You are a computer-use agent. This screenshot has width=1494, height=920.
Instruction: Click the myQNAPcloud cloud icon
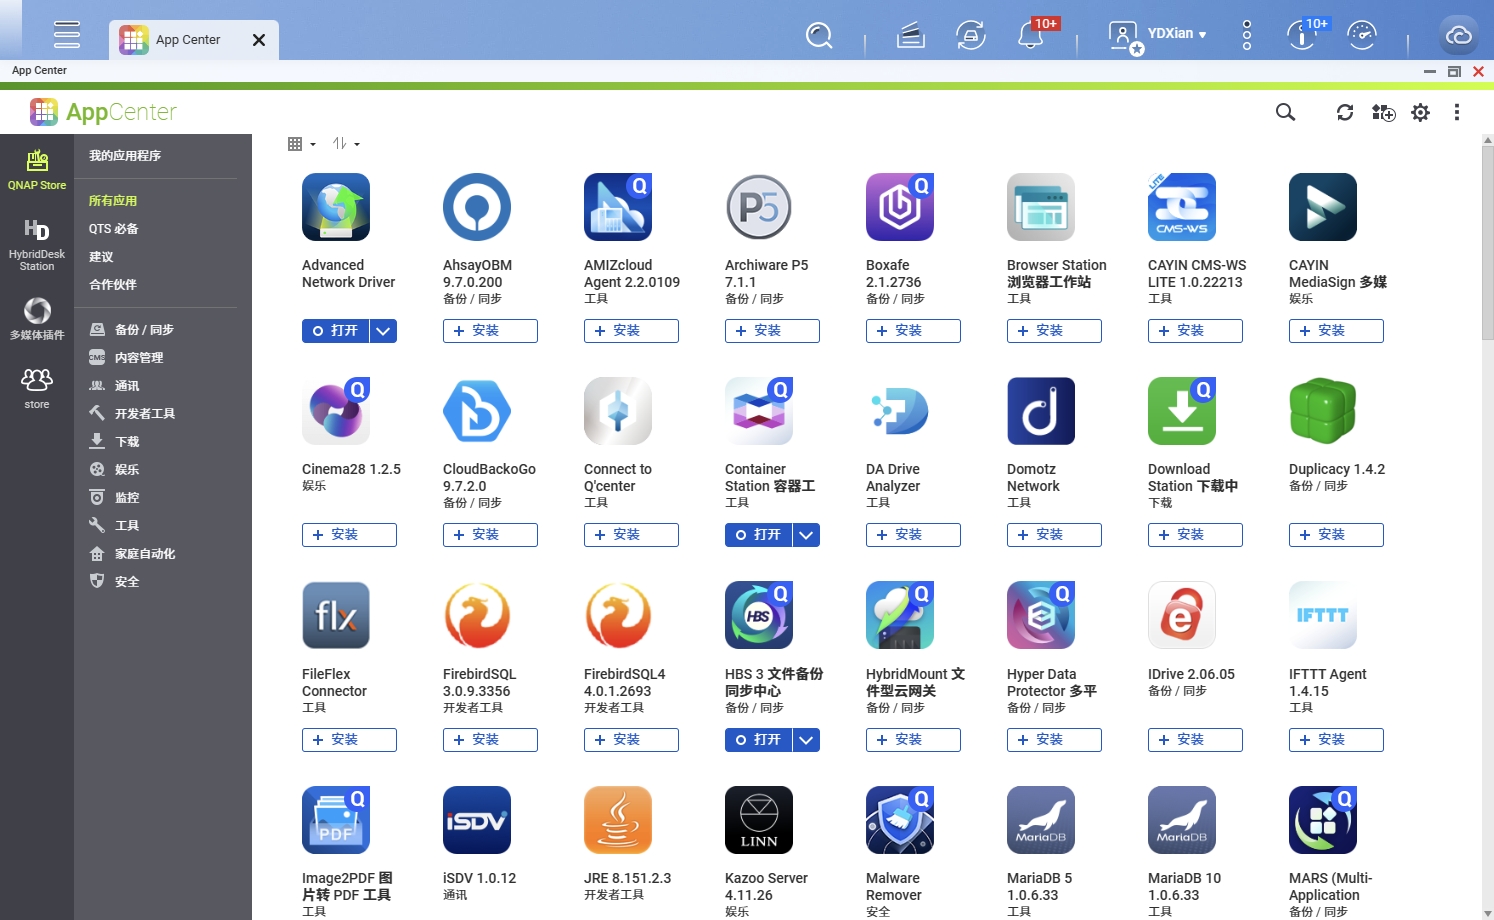[x=1458, y=36]
